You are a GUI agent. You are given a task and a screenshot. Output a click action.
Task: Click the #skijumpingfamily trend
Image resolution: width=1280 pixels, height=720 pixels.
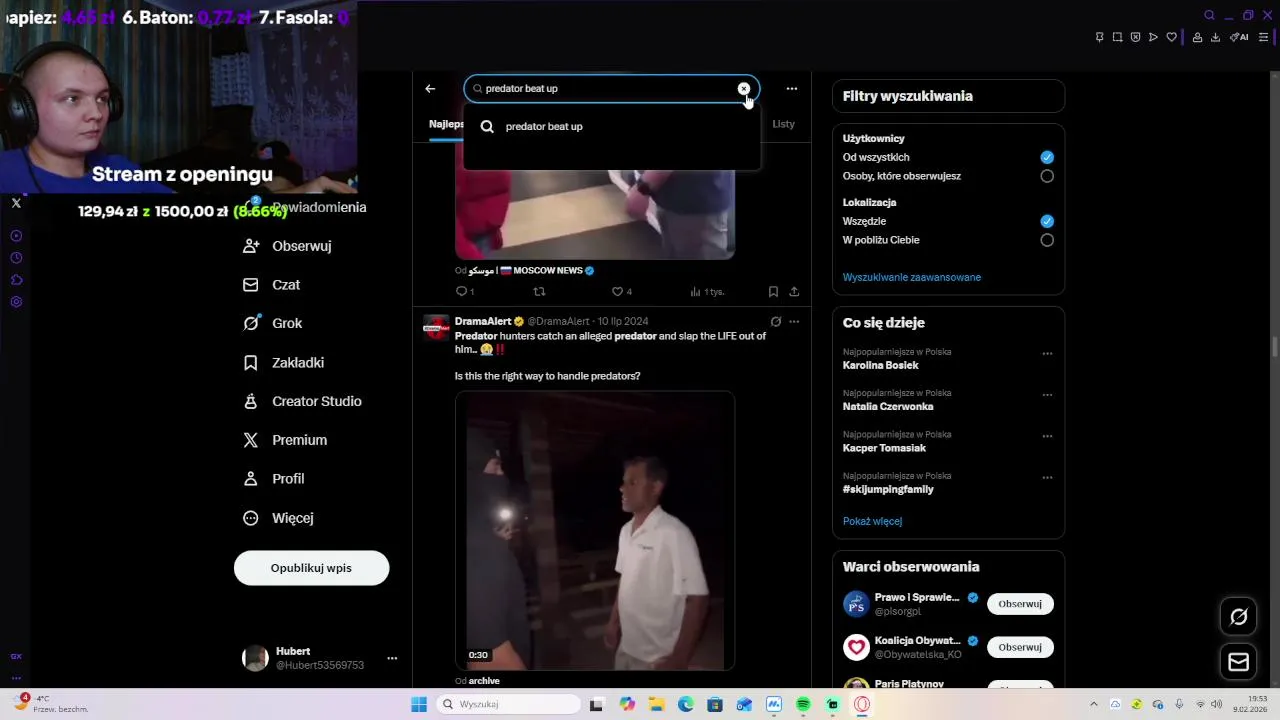click(x=888, y=490)
